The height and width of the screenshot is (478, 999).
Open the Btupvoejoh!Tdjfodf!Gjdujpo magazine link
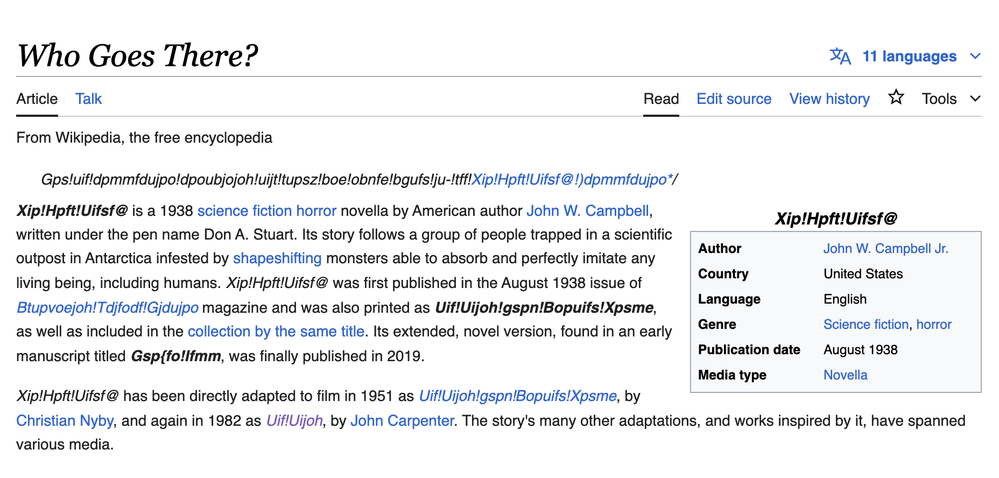(108, 308)
